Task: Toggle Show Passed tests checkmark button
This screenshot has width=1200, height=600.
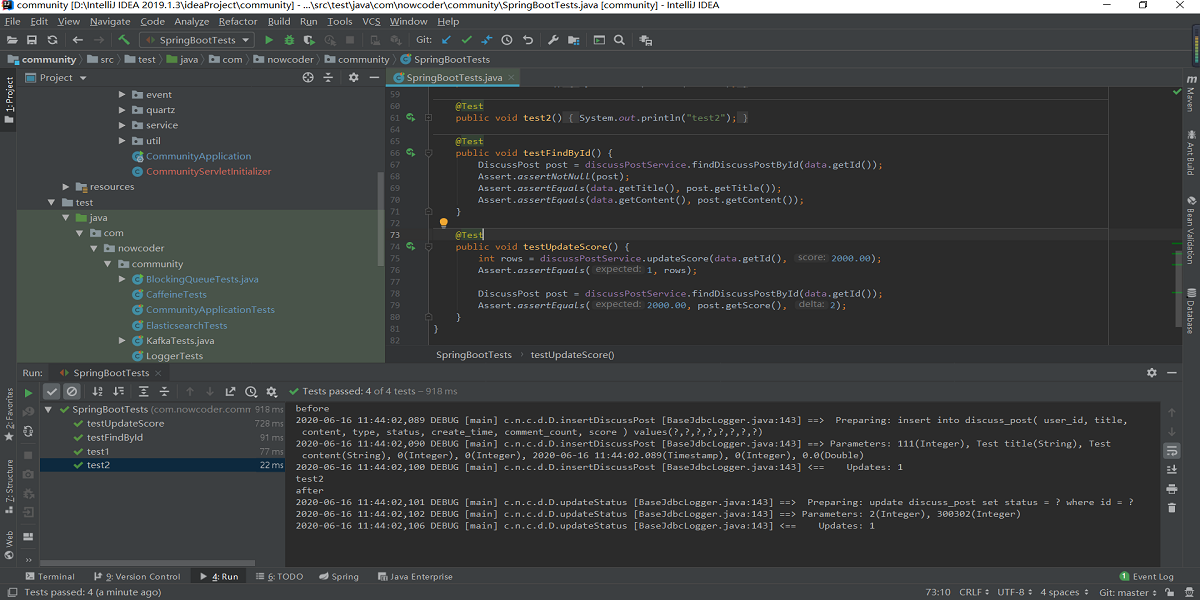Action: coord(52,392)
